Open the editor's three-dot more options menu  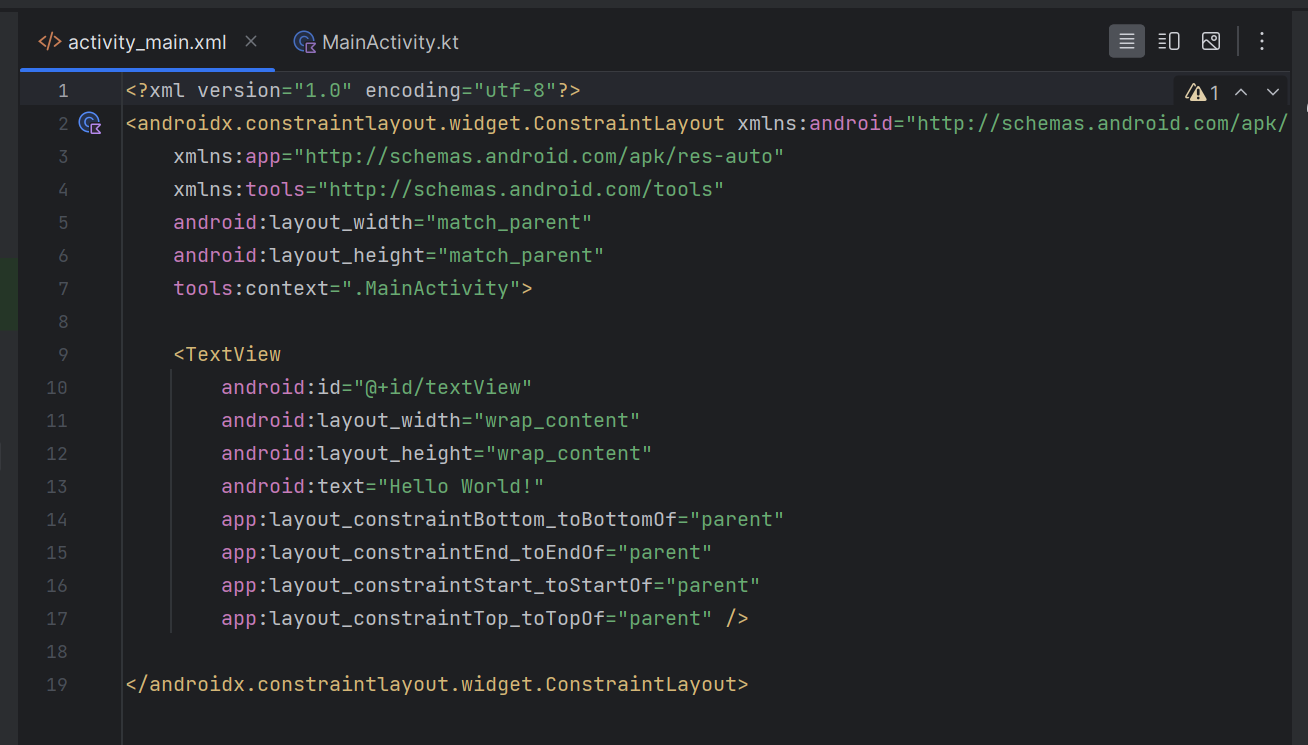pos(1262,41)
